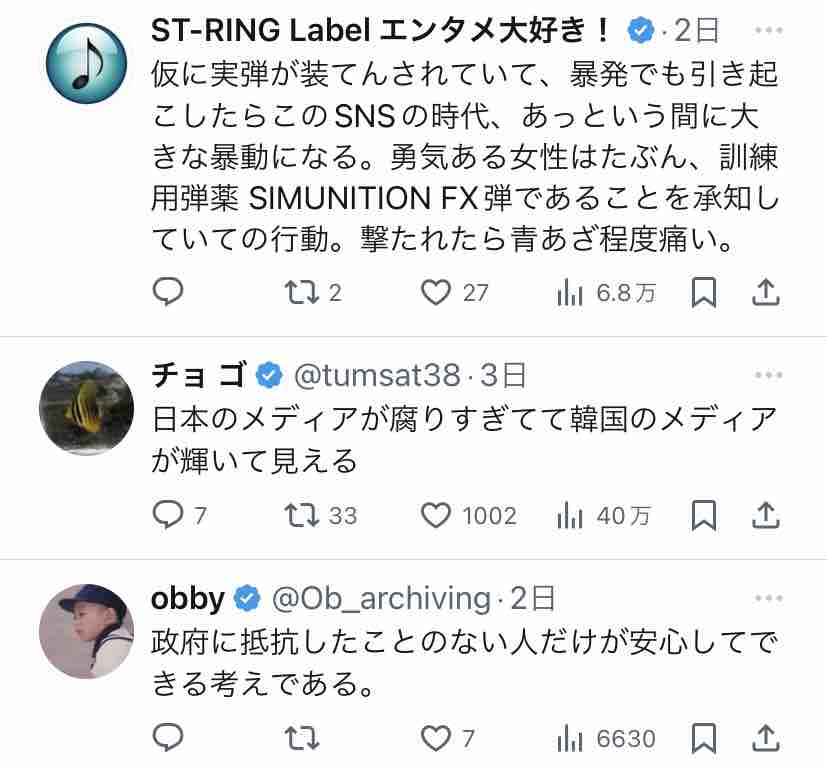Open more options for ST-RING Label post
The height and width of the screenshot is (767, 827).
[768, 30]
